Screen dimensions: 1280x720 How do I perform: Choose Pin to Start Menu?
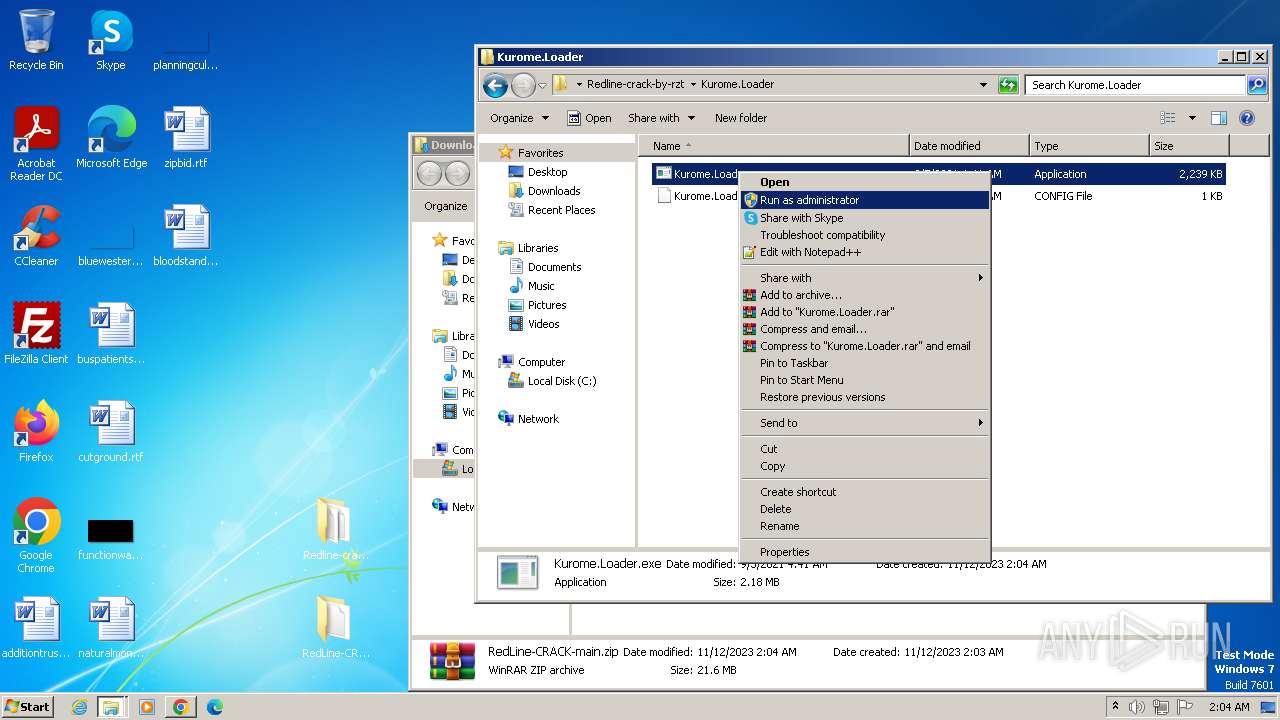point(865,380)
